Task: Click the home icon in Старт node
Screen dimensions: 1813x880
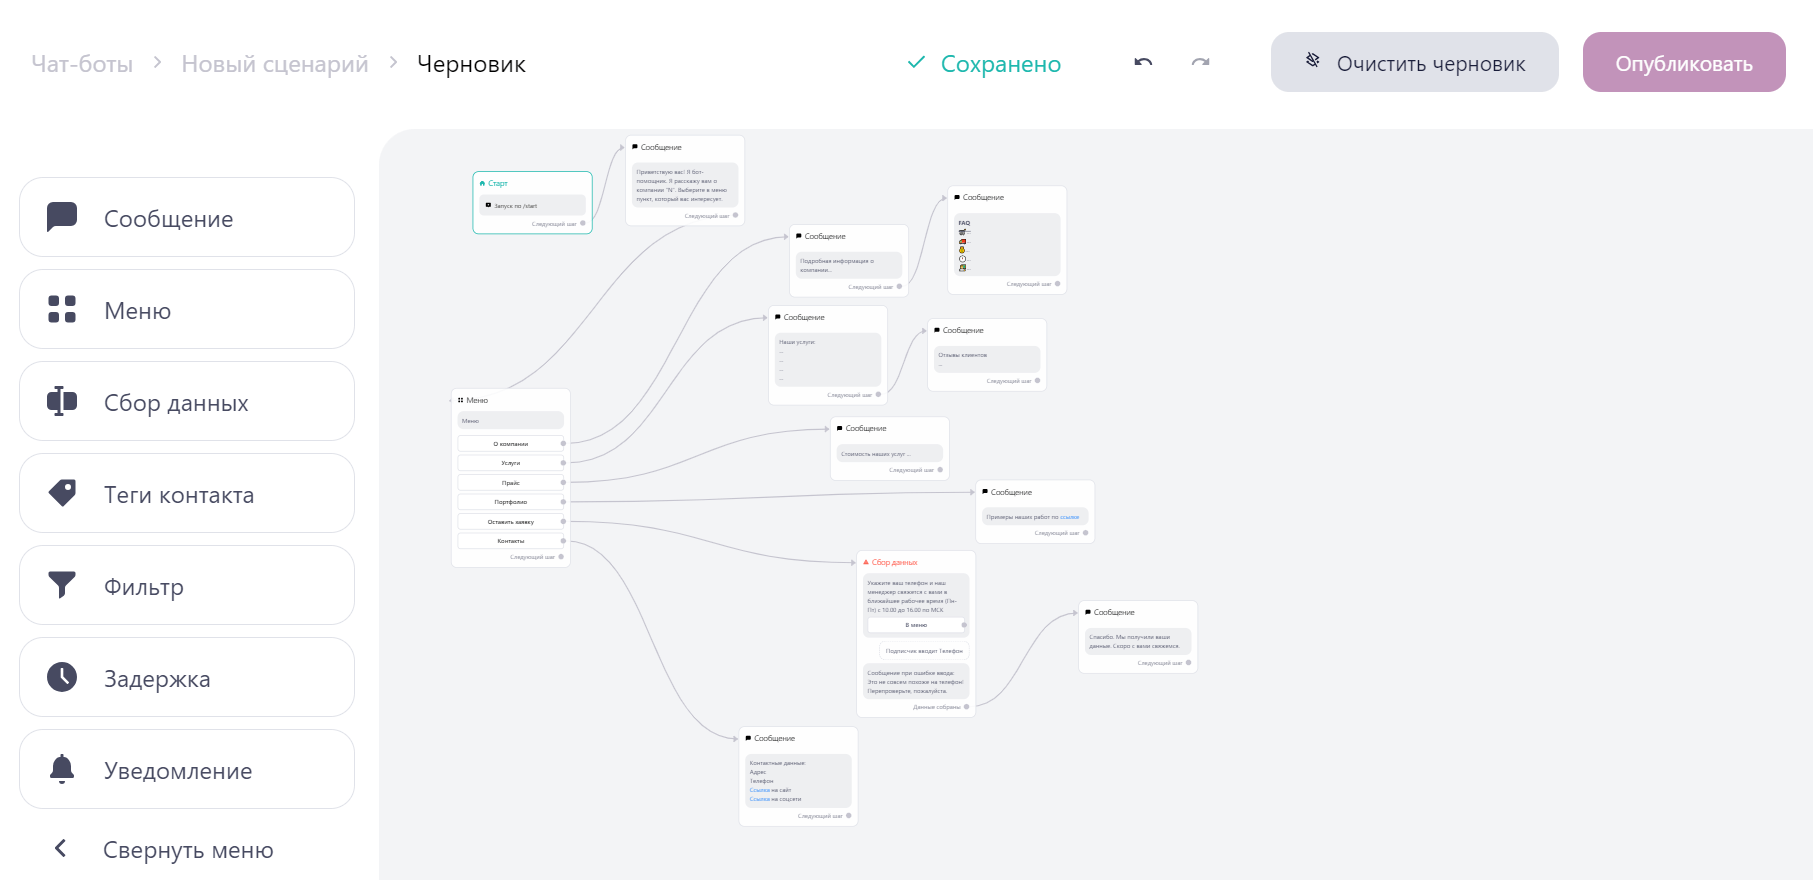Action: [483, 183]
